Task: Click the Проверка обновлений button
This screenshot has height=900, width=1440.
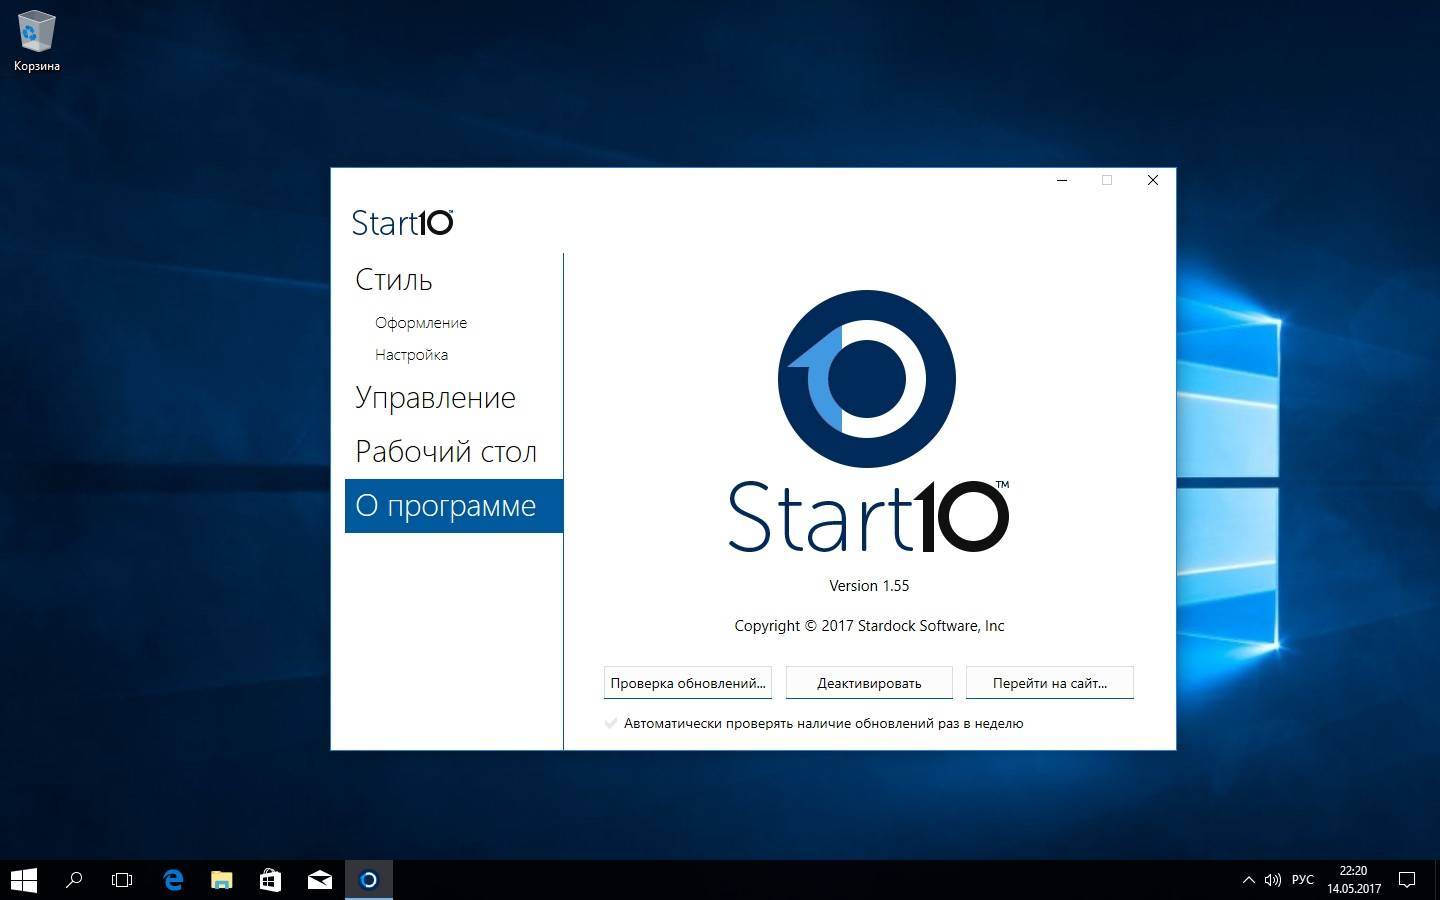Action: [688, 683]
